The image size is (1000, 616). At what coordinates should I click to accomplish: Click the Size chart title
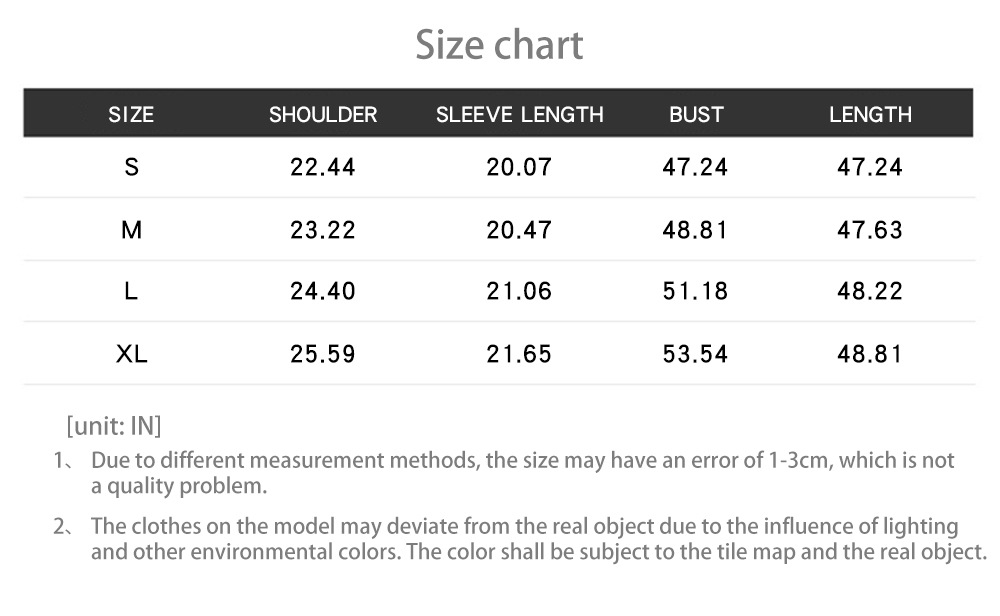pos(499,46)
